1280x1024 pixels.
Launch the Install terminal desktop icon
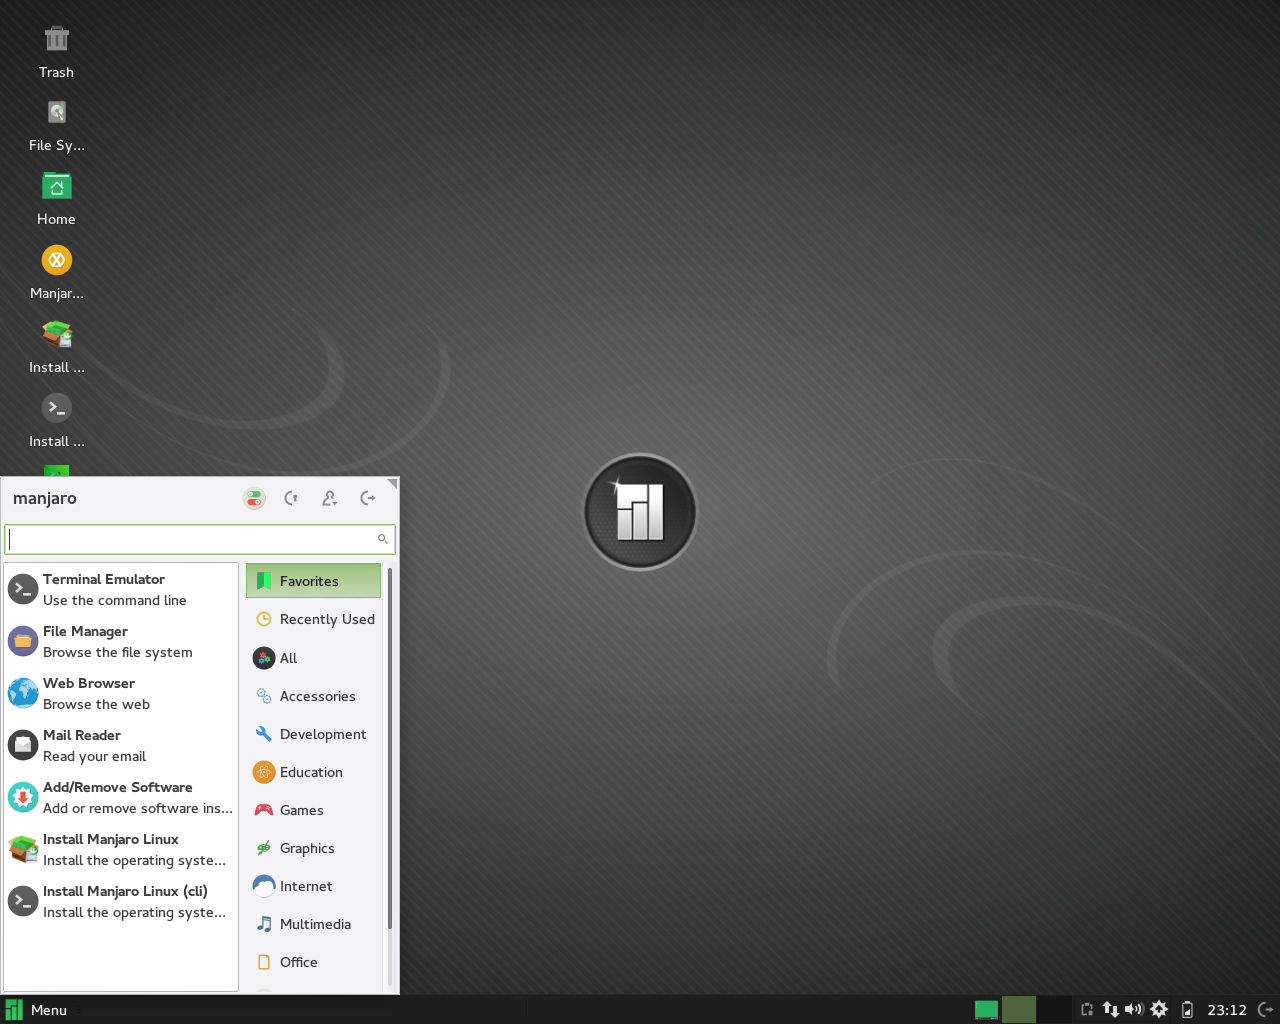56,421
